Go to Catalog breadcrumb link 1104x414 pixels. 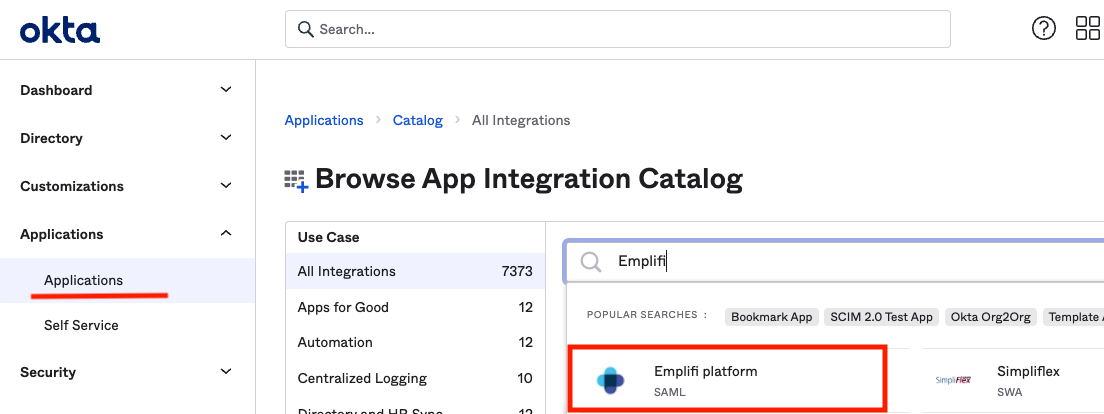[x=417, y=120]
